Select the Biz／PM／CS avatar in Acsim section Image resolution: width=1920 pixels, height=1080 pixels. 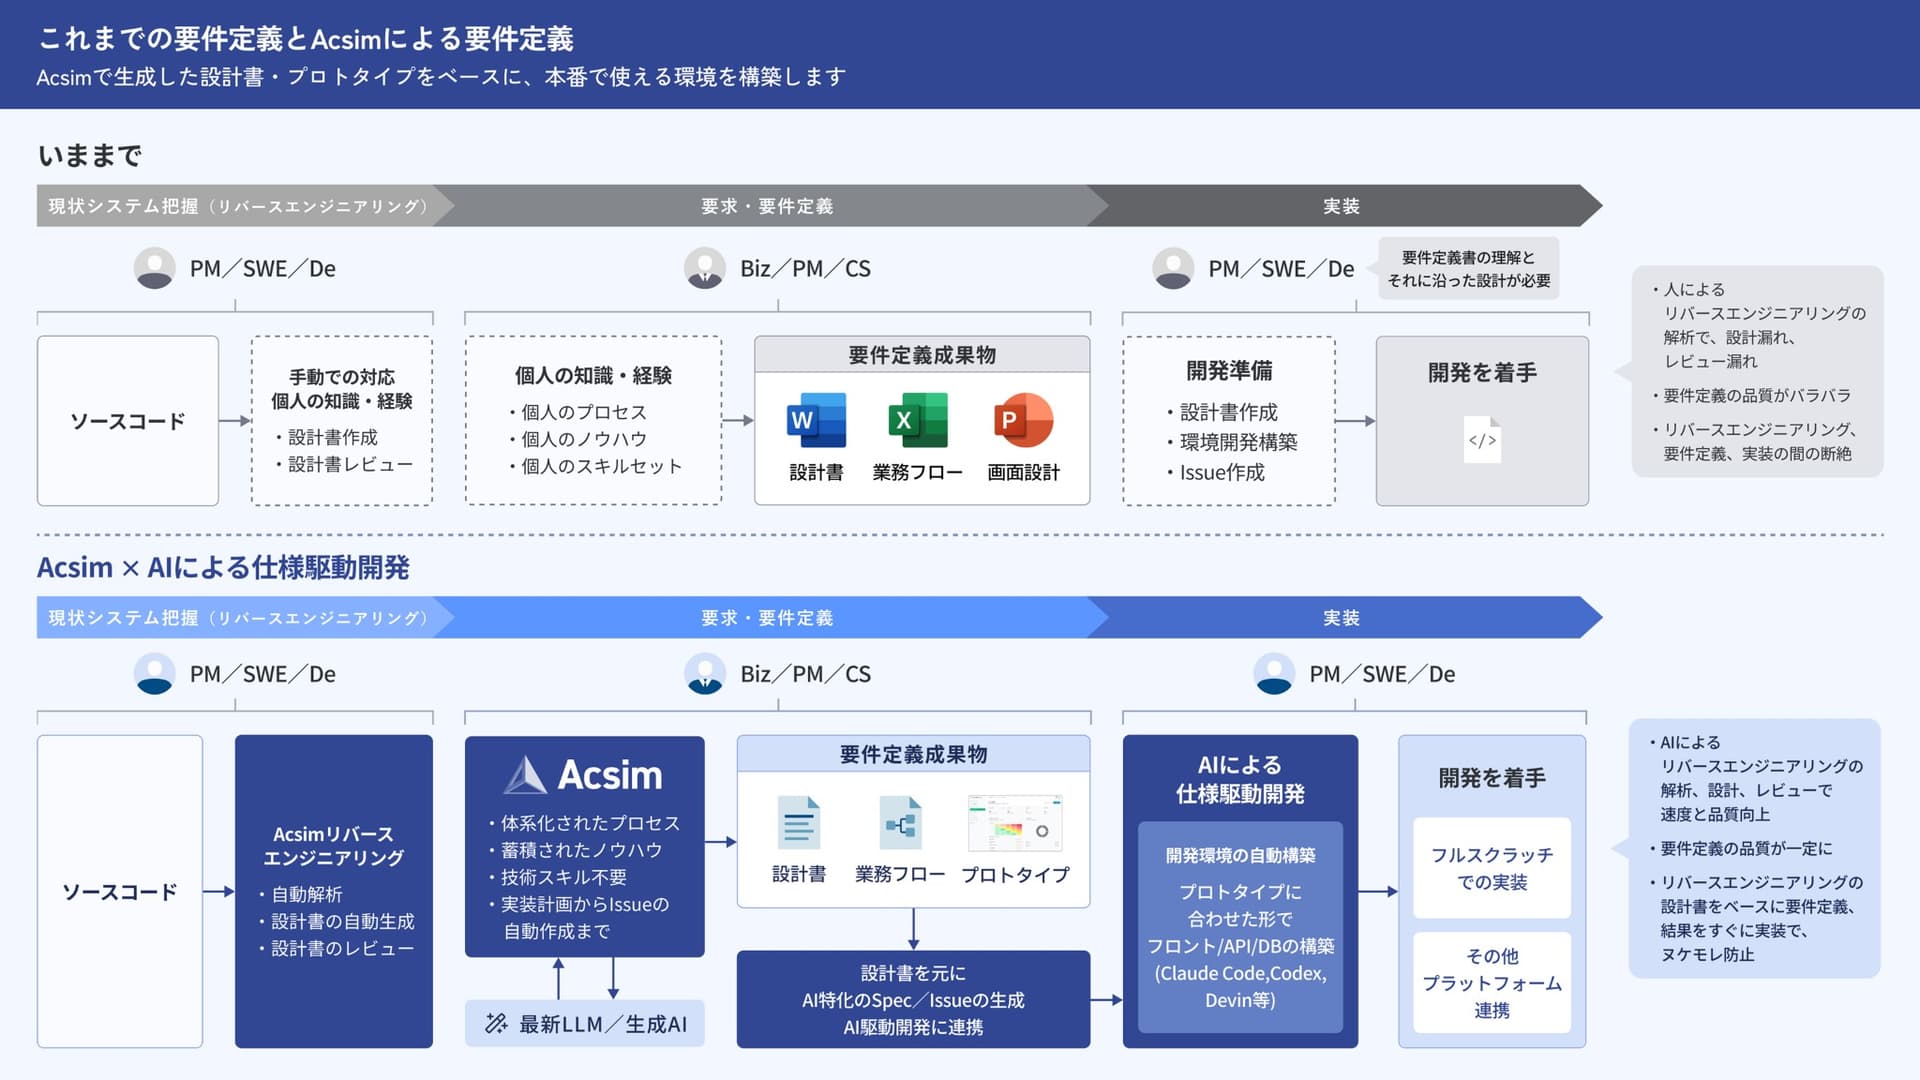[x=705, y=673]
